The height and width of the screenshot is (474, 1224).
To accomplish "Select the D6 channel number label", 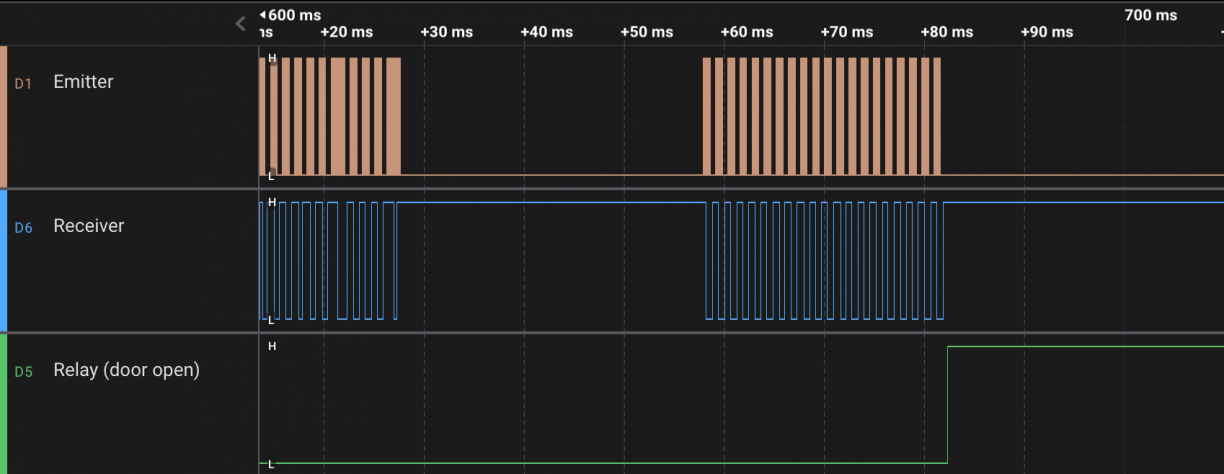I will 23,228.
